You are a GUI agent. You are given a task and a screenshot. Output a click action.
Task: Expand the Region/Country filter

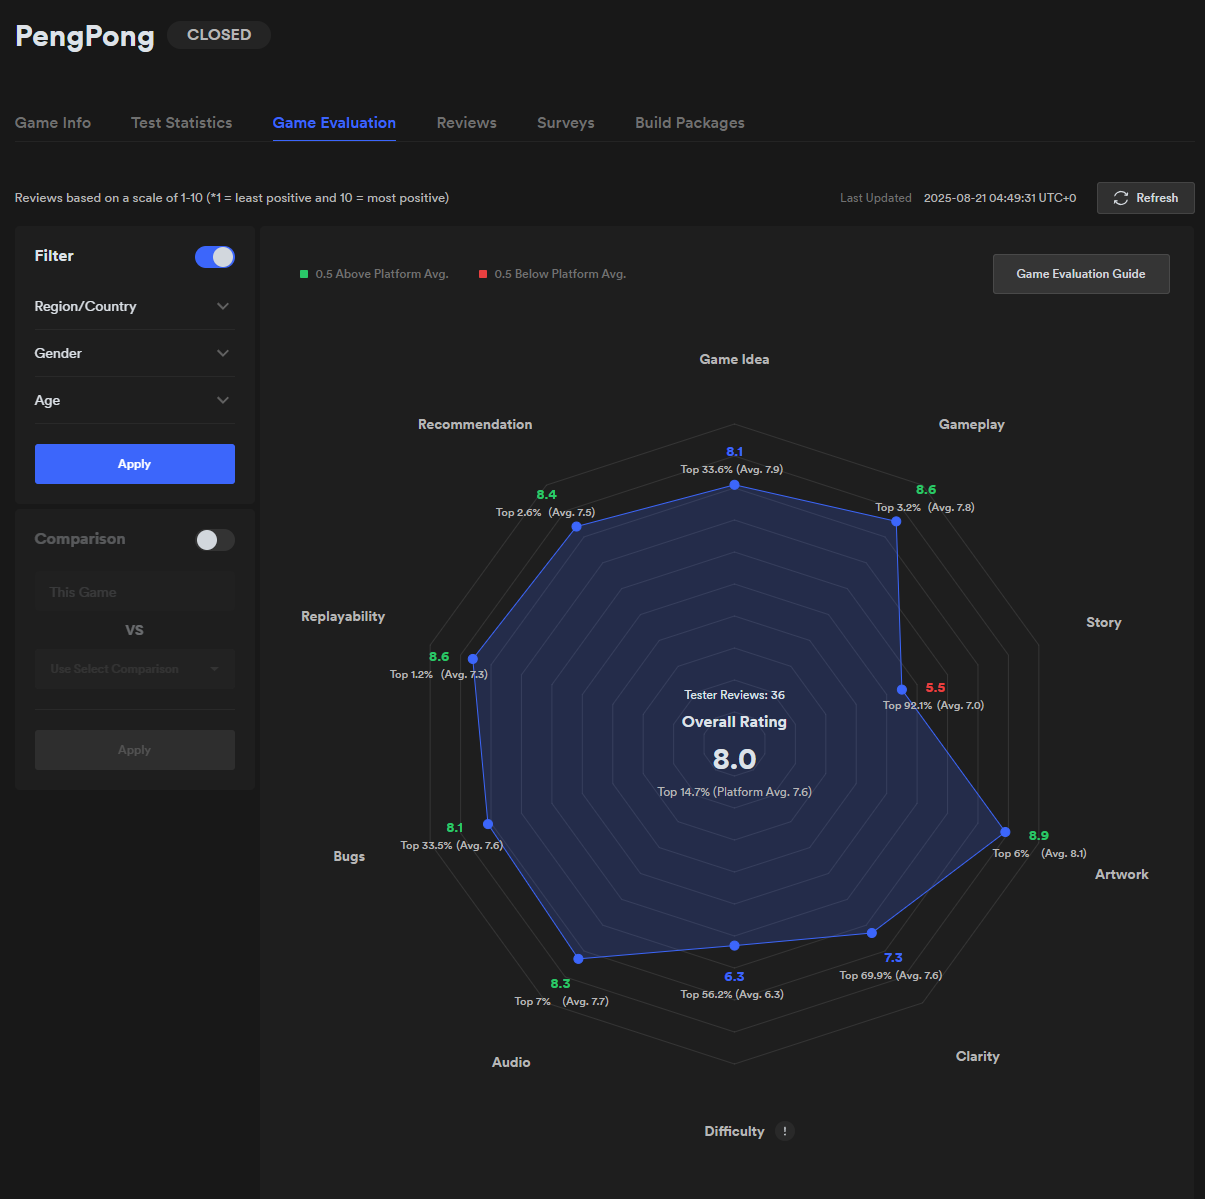[134, 306]
